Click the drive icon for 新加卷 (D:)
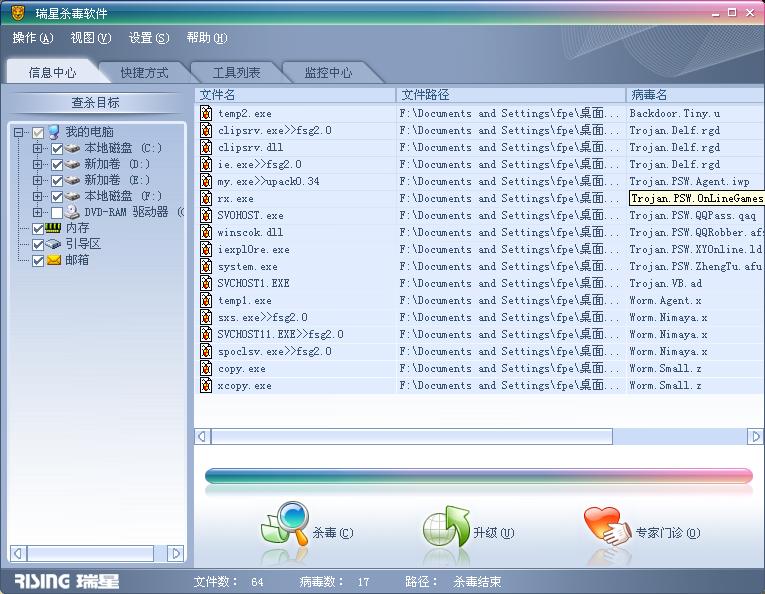Viewport: 765px width, 594px height. (x=73, y=164)
